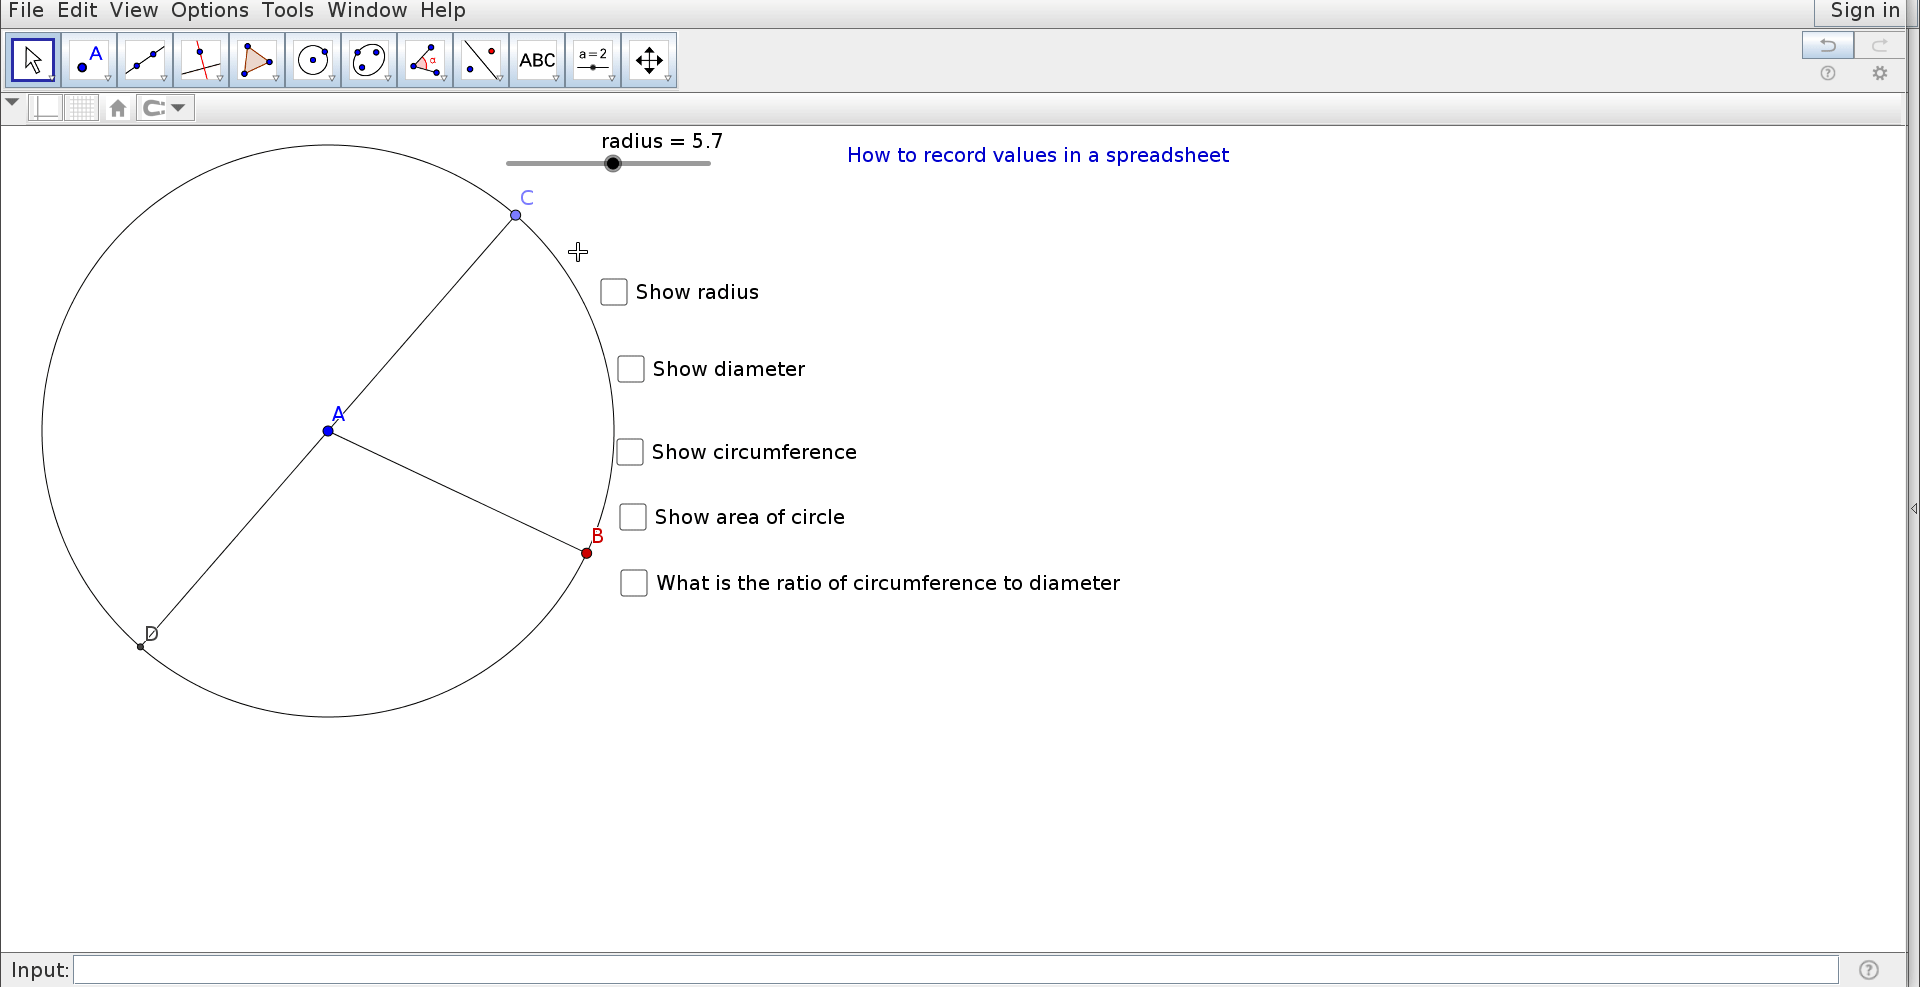Open the Polygon tool dropdown arrow
Screen dimensions: 1920x987
click(276, 78)
